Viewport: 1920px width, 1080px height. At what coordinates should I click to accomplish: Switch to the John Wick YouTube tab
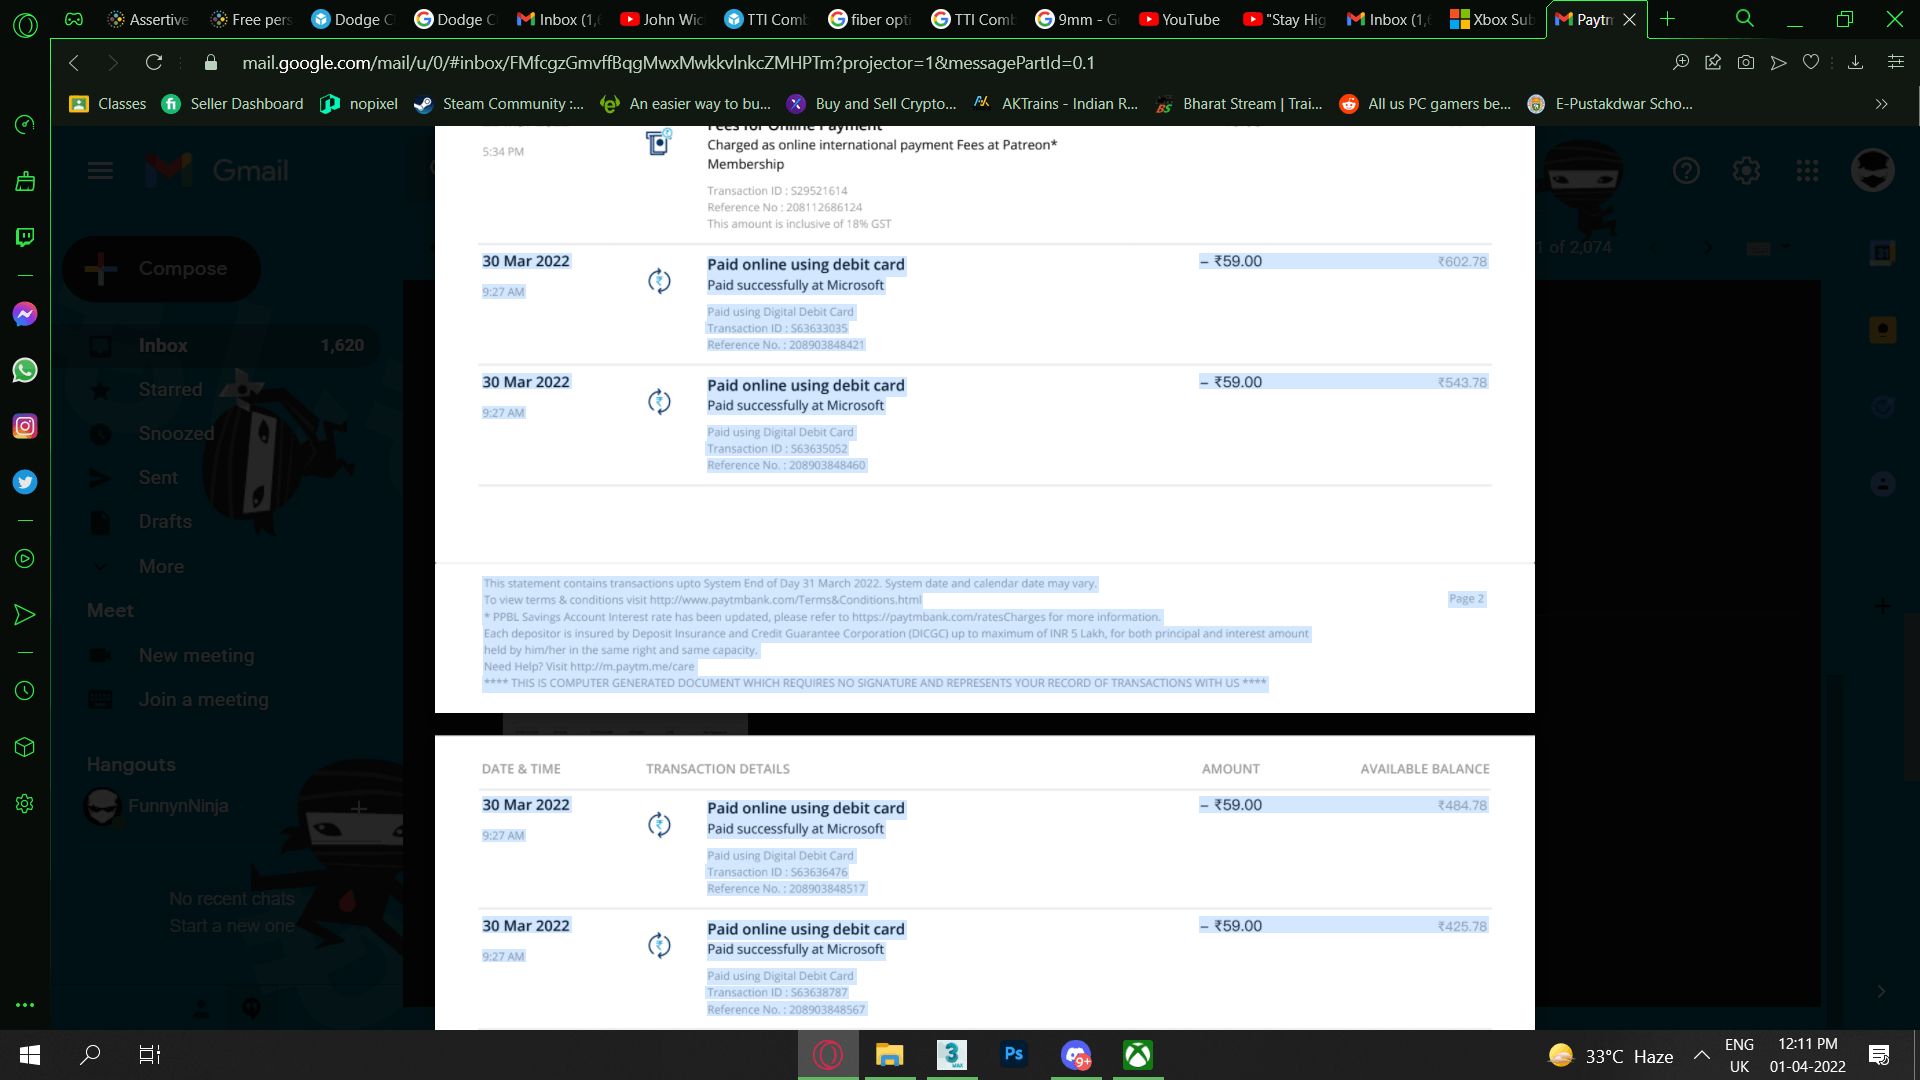point(661,19)
